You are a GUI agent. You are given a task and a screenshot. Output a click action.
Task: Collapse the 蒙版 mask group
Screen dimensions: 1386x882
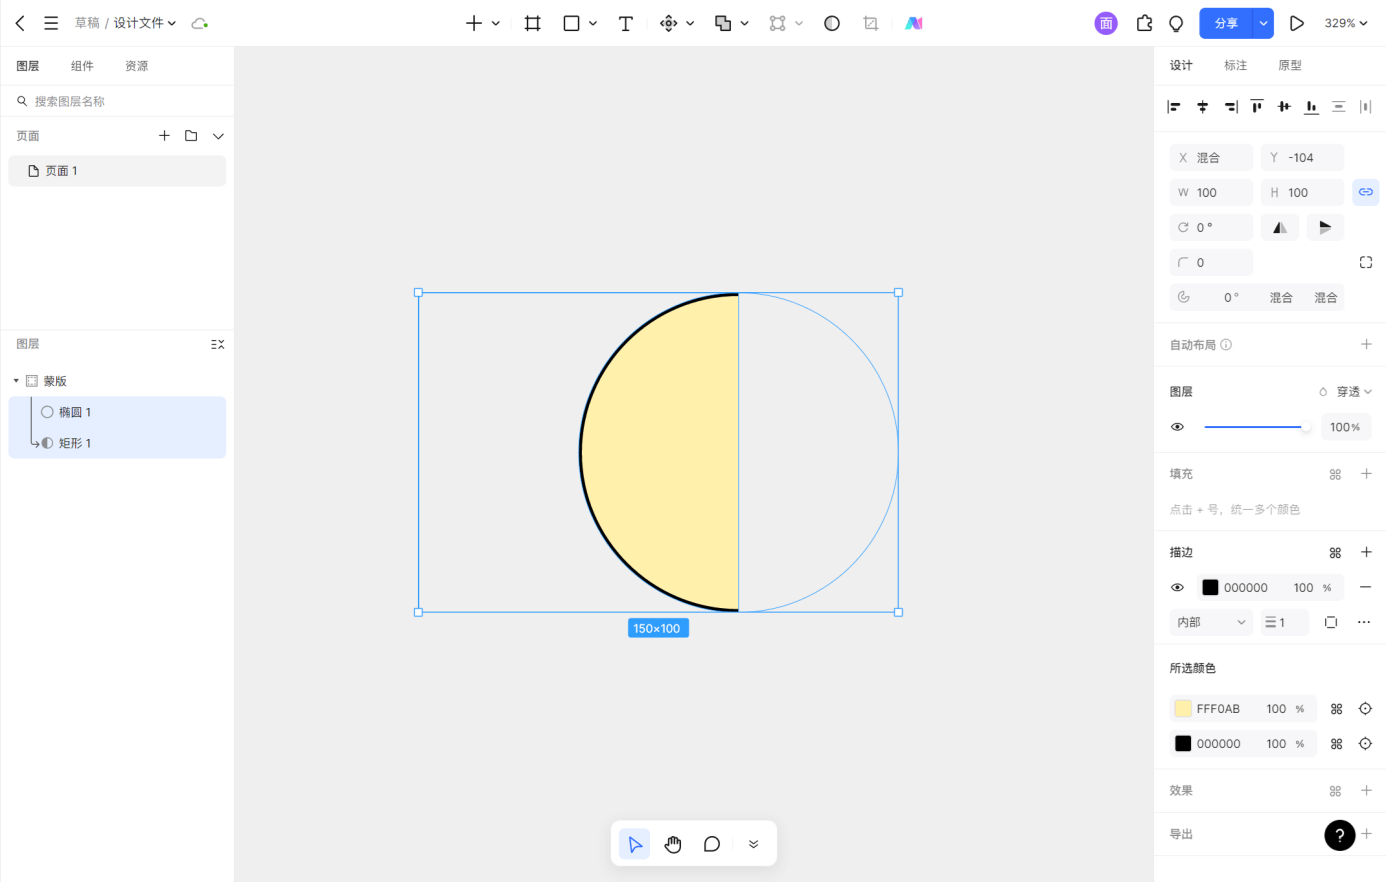point(16,381)
